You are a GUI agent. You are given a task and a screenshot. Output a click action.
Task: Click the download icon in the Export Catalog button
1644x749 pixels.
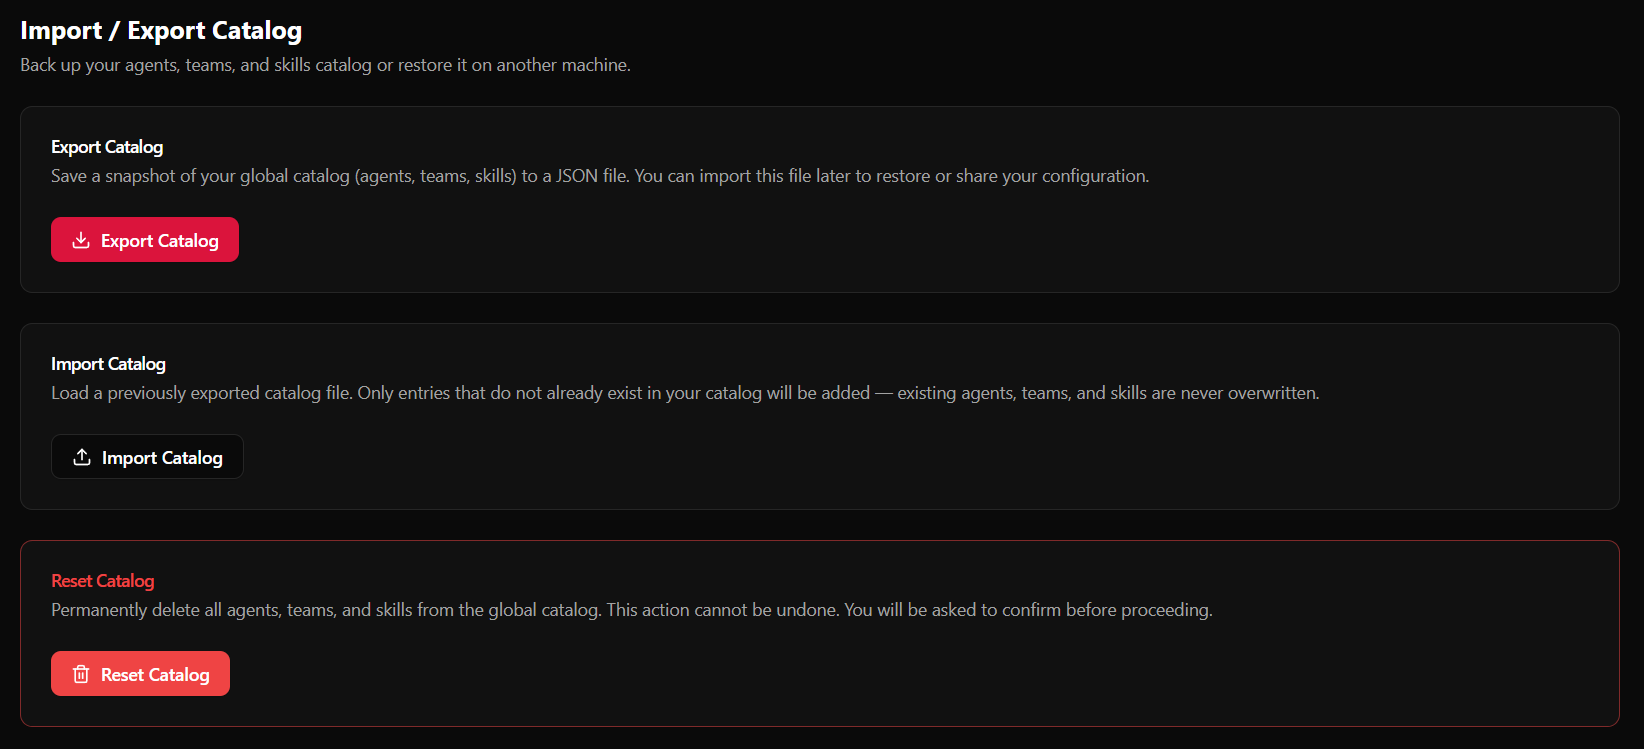[81, 240]
